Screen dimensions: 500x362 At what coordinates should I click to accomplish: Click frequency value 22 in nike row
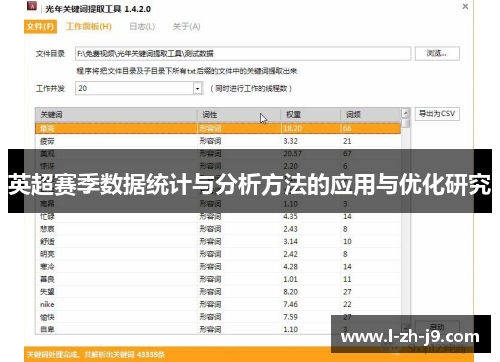pyautogui.click(x=347, y=304)
